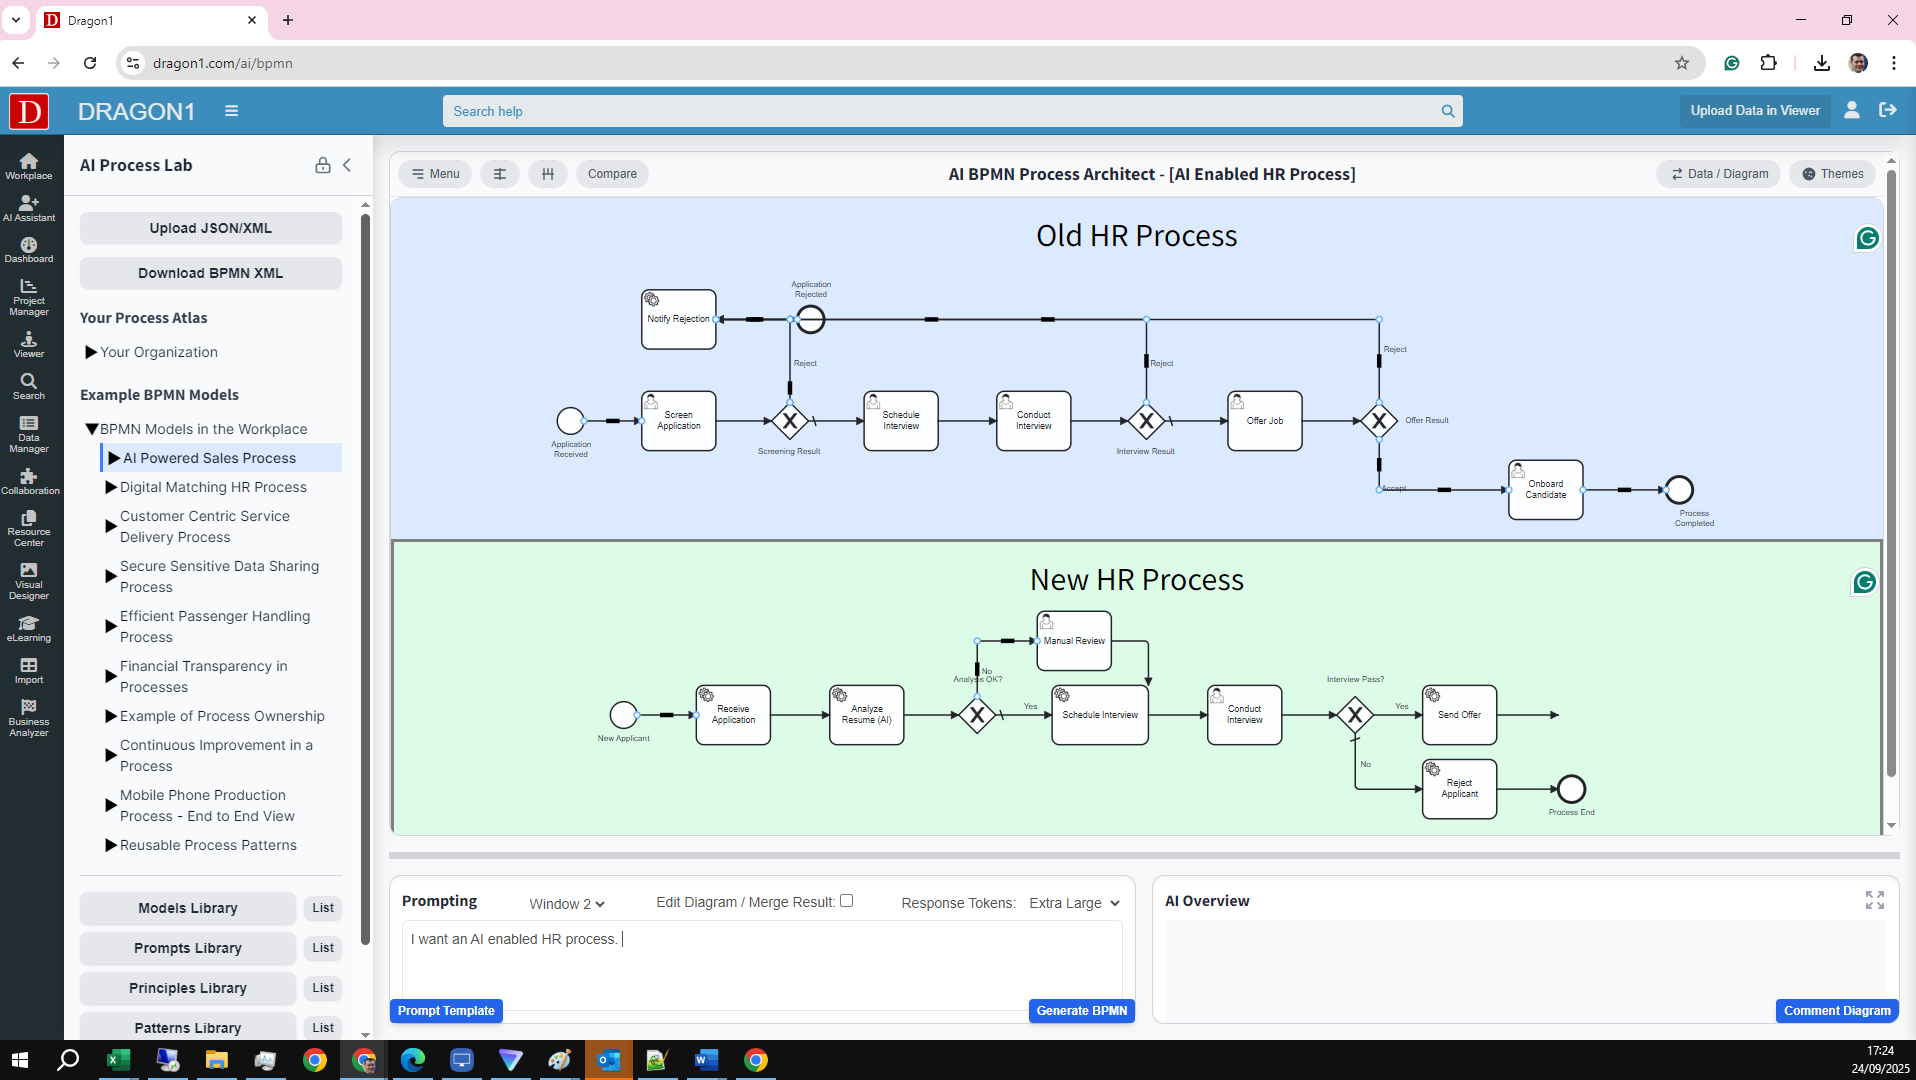Image resolution: width=1916 pixels, height=1080 pixels.
Task: Select Continuous Improvement in a Process
Action: coord(216,756)
